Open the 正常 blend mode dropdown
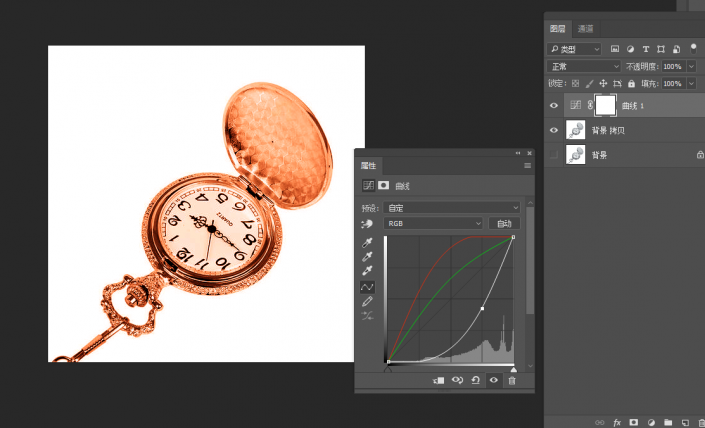The height and width of the screenshot is (428, 705). click(x=584, y=67)
